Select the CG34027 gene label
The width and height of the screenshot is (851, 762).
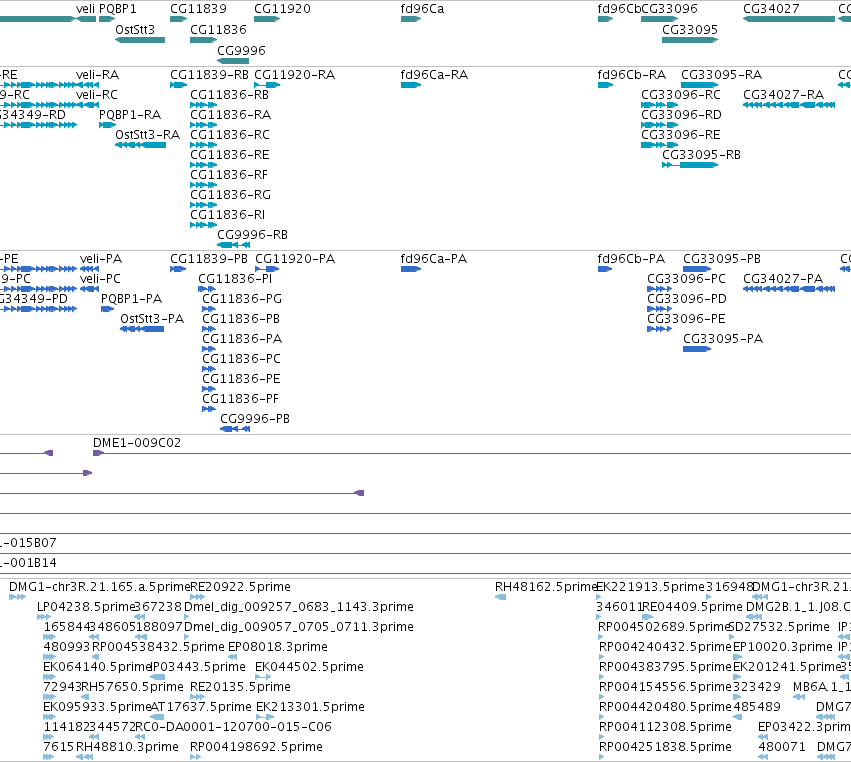pos(771,9)
